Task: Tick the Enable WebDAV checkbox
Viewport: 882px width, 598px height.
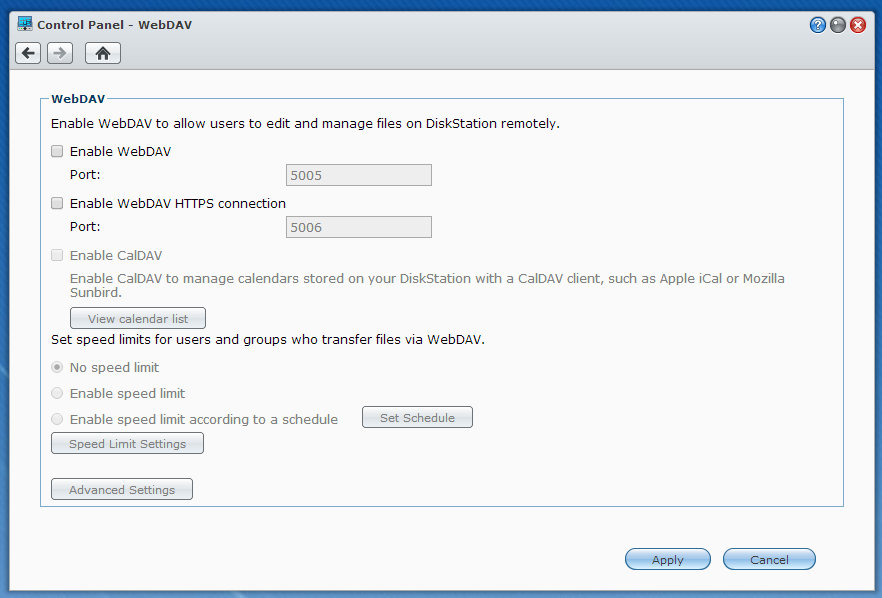Action: (57, 151)
